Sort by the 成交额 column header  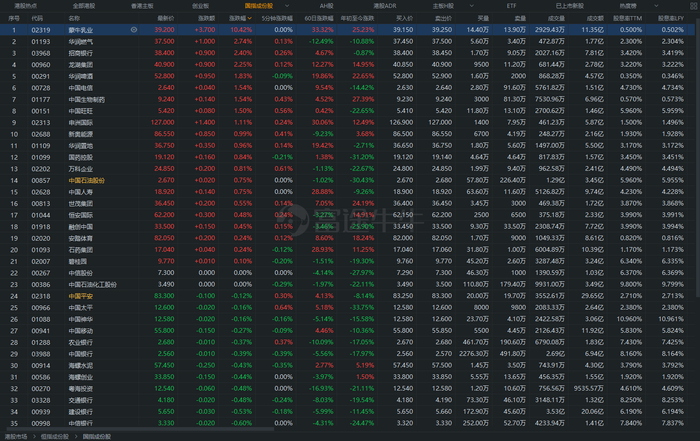[x=595, y=18]
